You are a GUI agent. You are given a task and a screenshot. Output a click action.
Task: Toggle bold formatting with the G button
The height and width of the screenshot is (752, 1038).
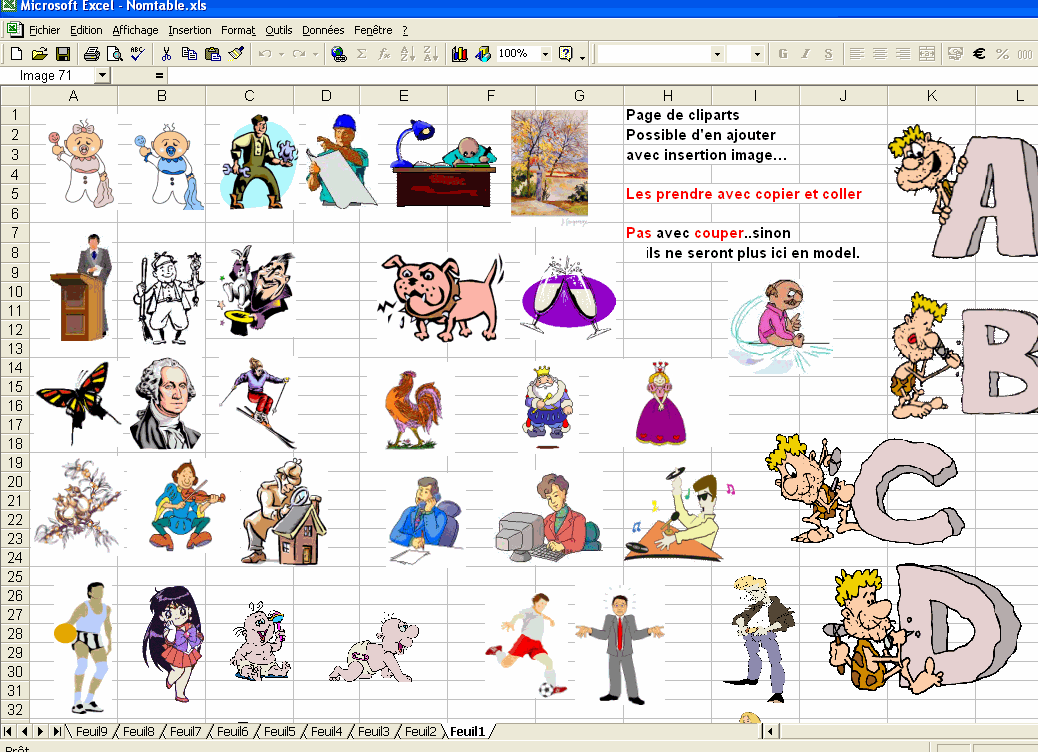[782, 54]
